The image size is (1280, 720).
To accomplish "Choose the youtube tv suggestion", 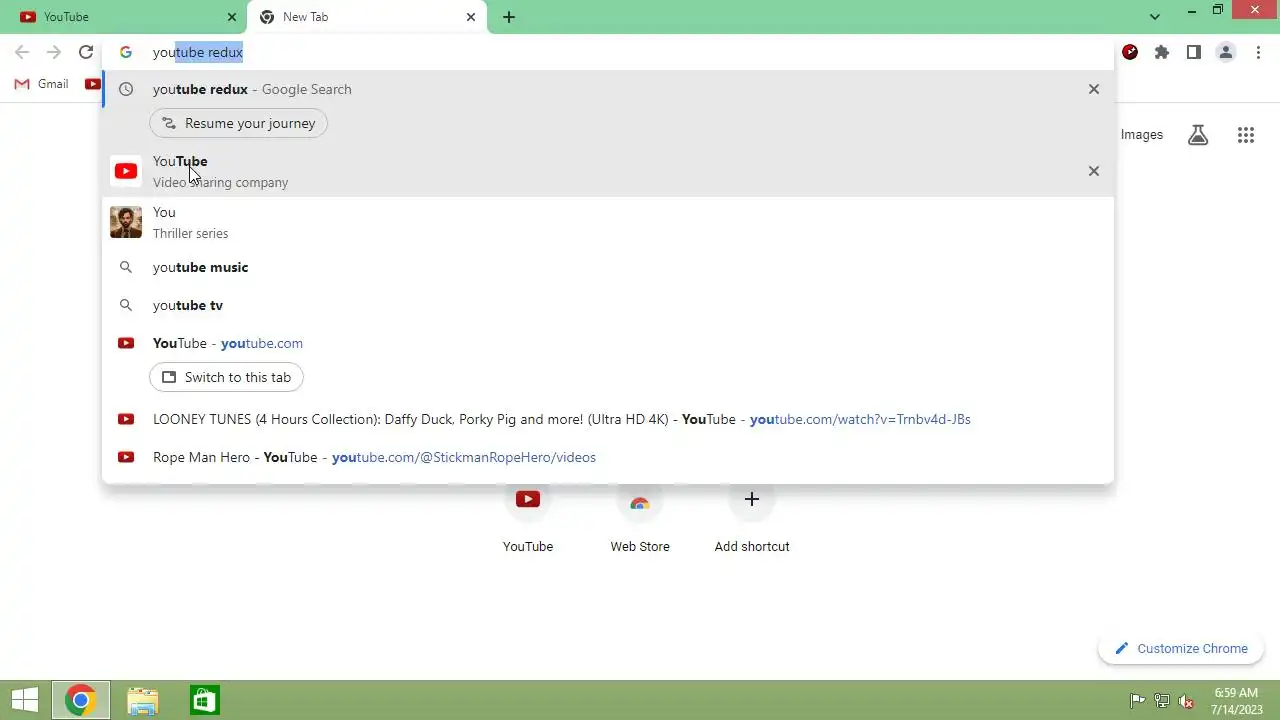I will click(x=608, y=305).
